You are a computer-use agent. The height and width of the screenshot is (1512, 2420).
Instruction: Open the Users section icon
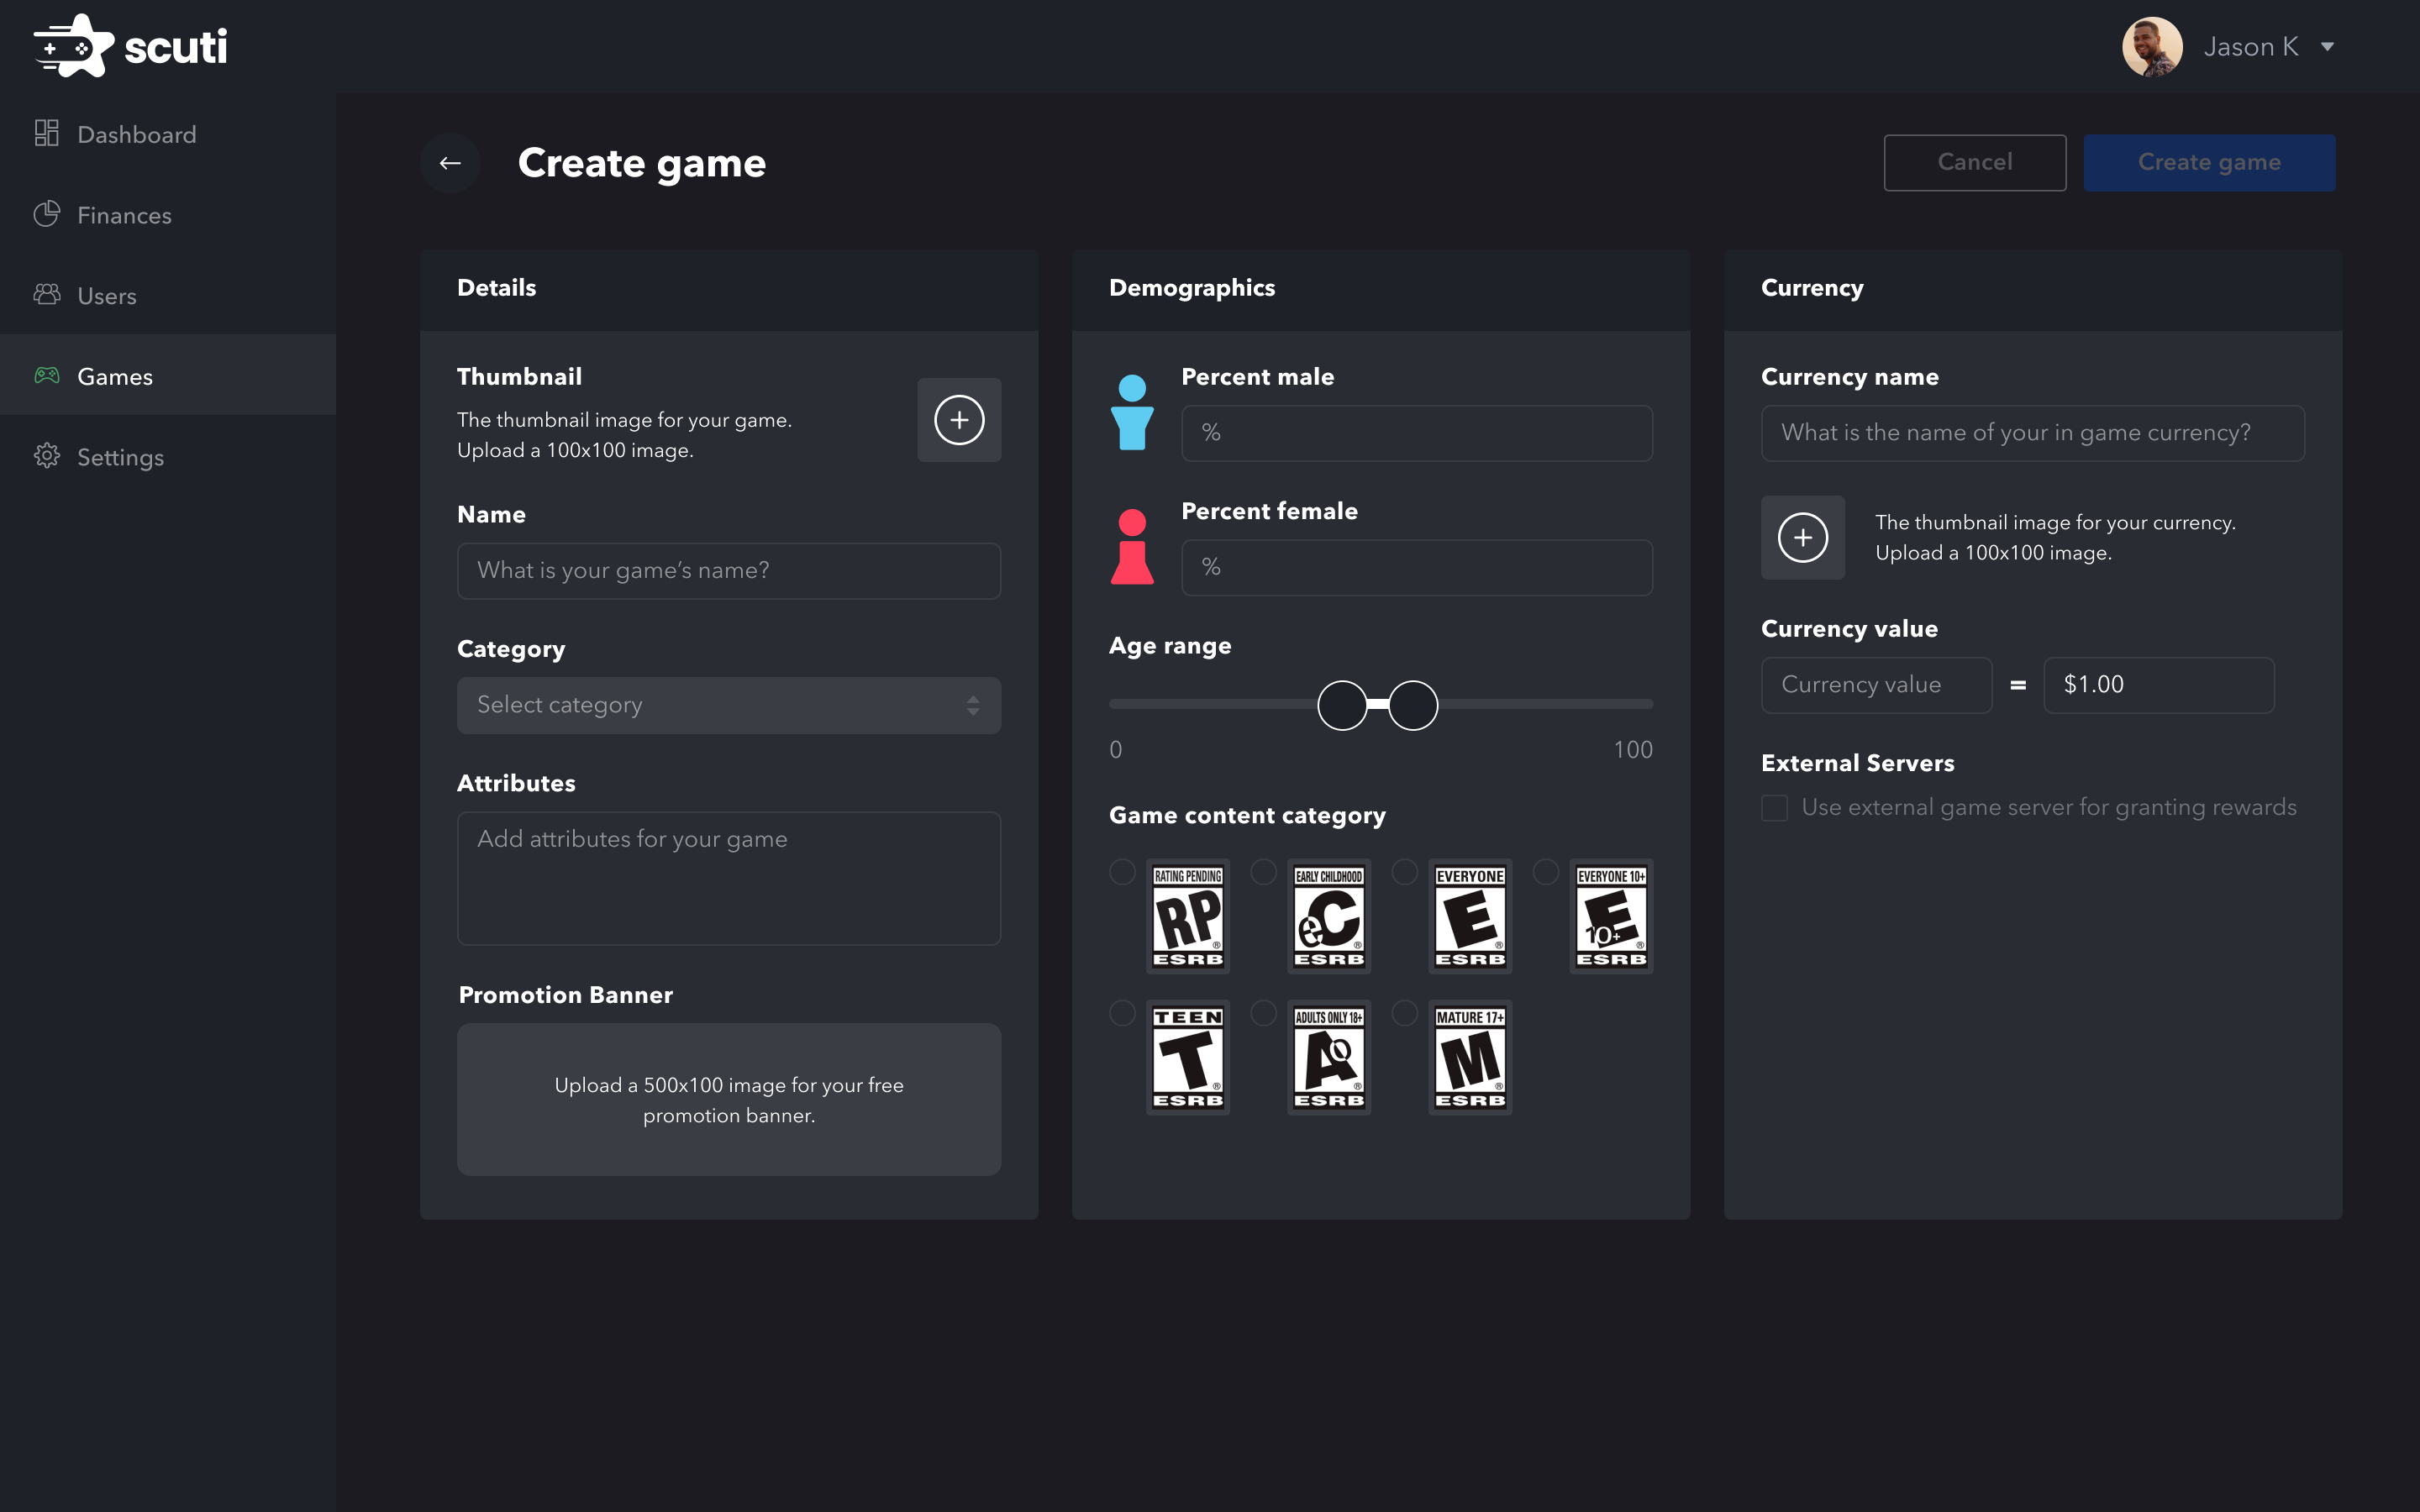(47, 295)
